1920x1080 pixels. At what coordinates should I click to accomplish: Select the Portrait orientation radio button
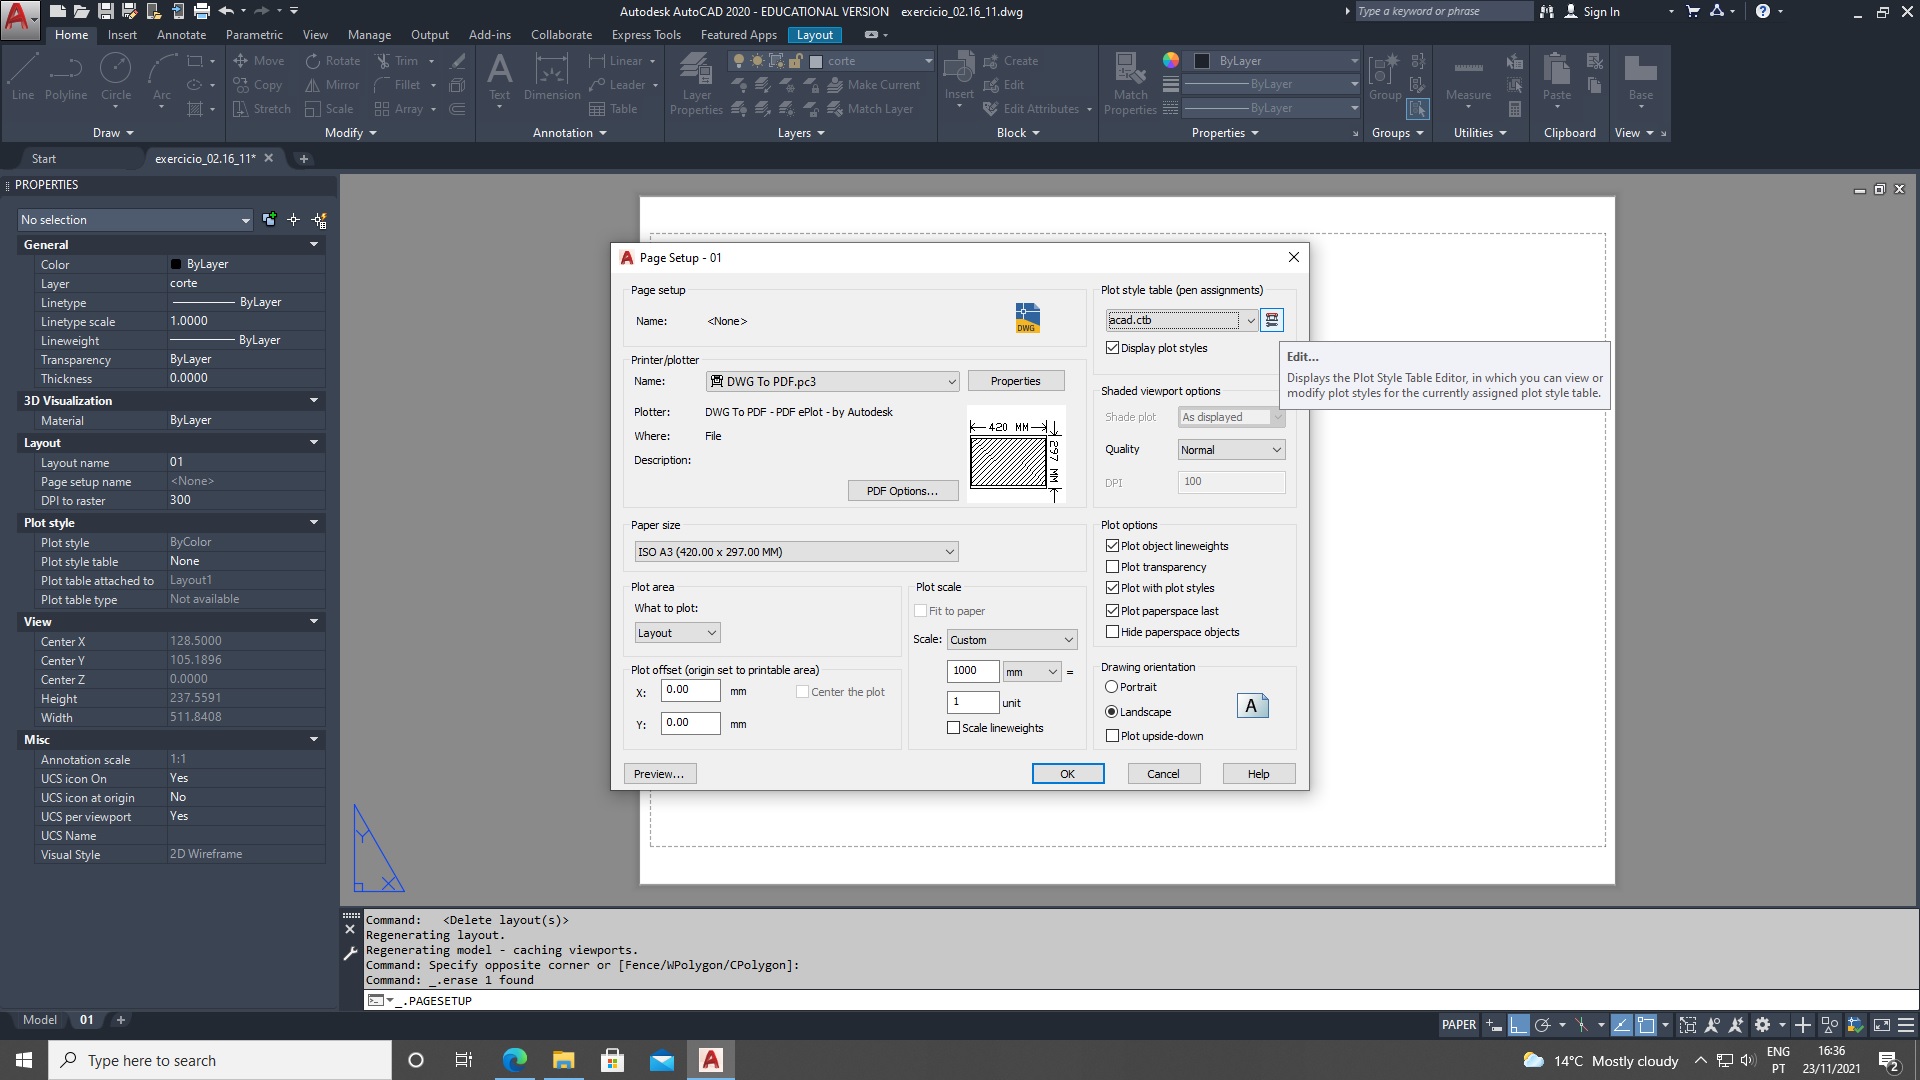(1111, 687)
